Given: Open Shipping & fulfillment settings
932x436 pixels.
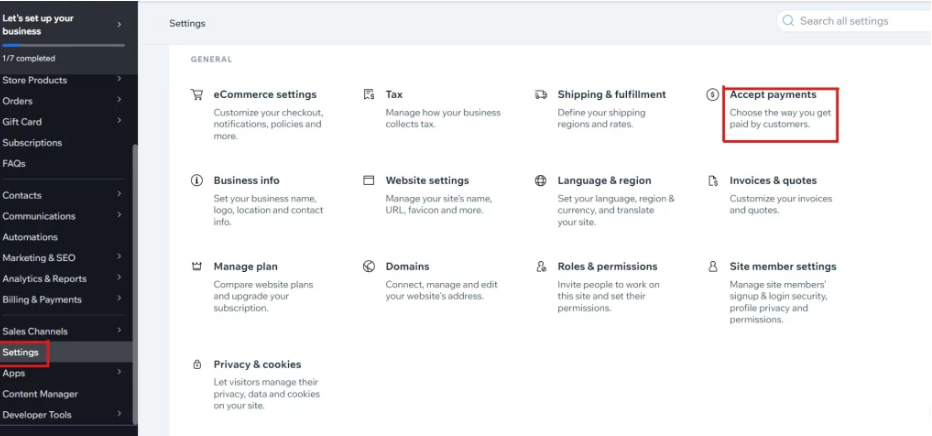Looking at the screenshot, I should (x=612, y=94).
